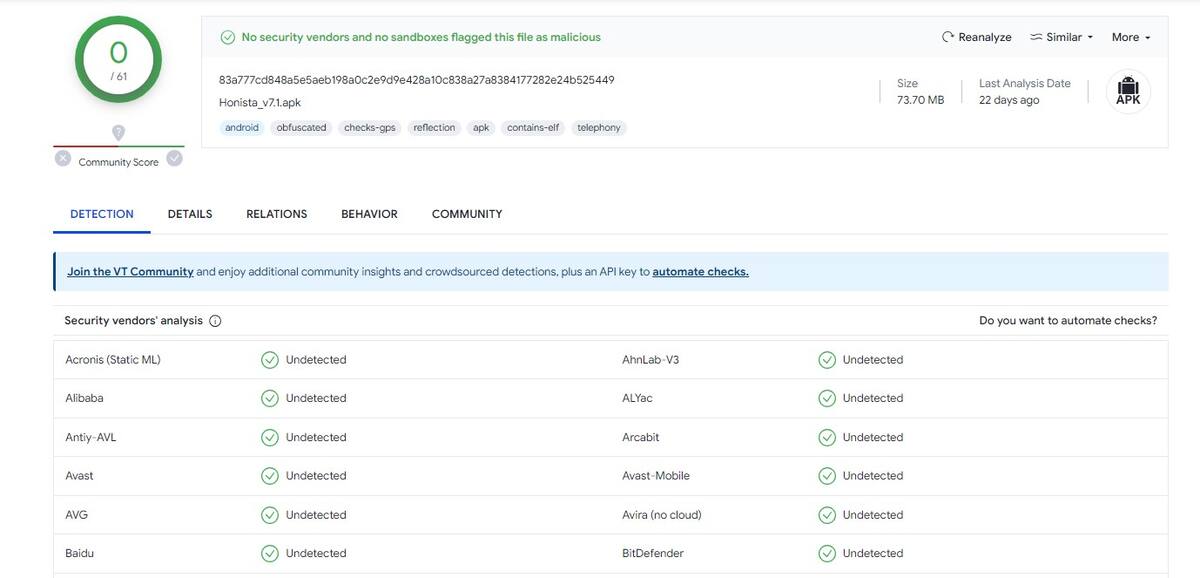Click the green check icon in no-detections banner
This screenshot has height=578, width=1200.
228,37
